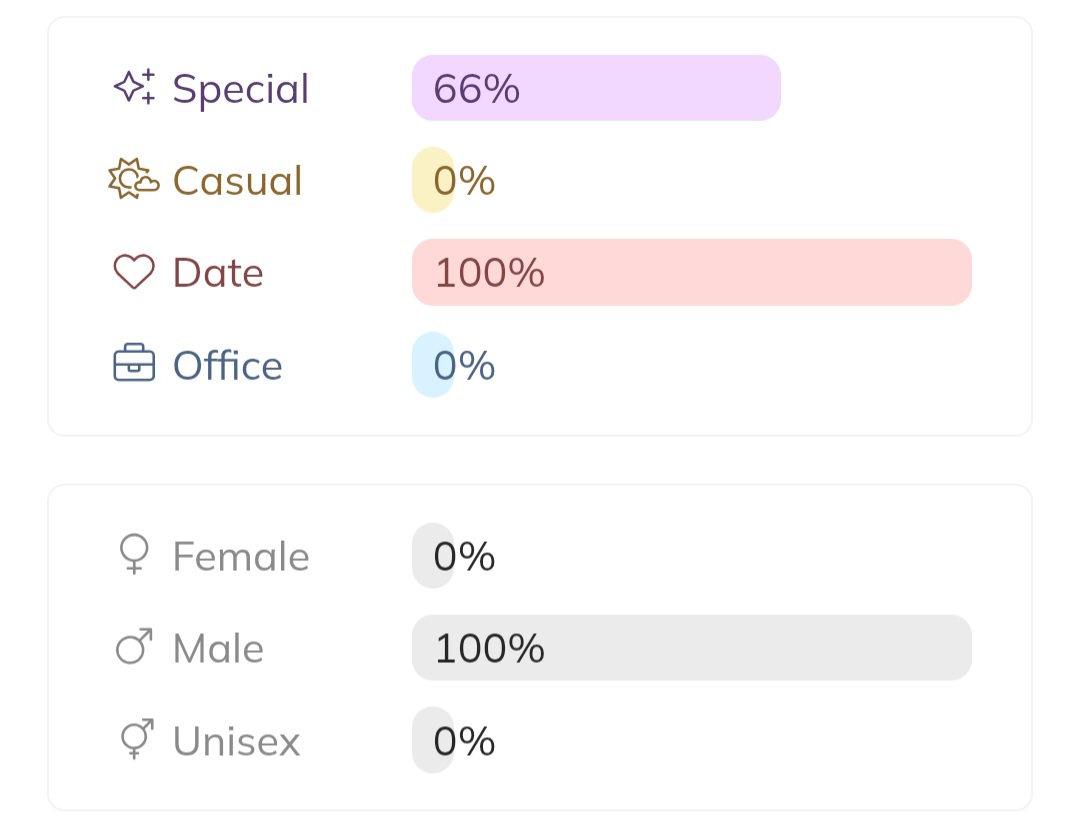
Task: Click the heart icon next to Date
Action: [x=134, y=272]
